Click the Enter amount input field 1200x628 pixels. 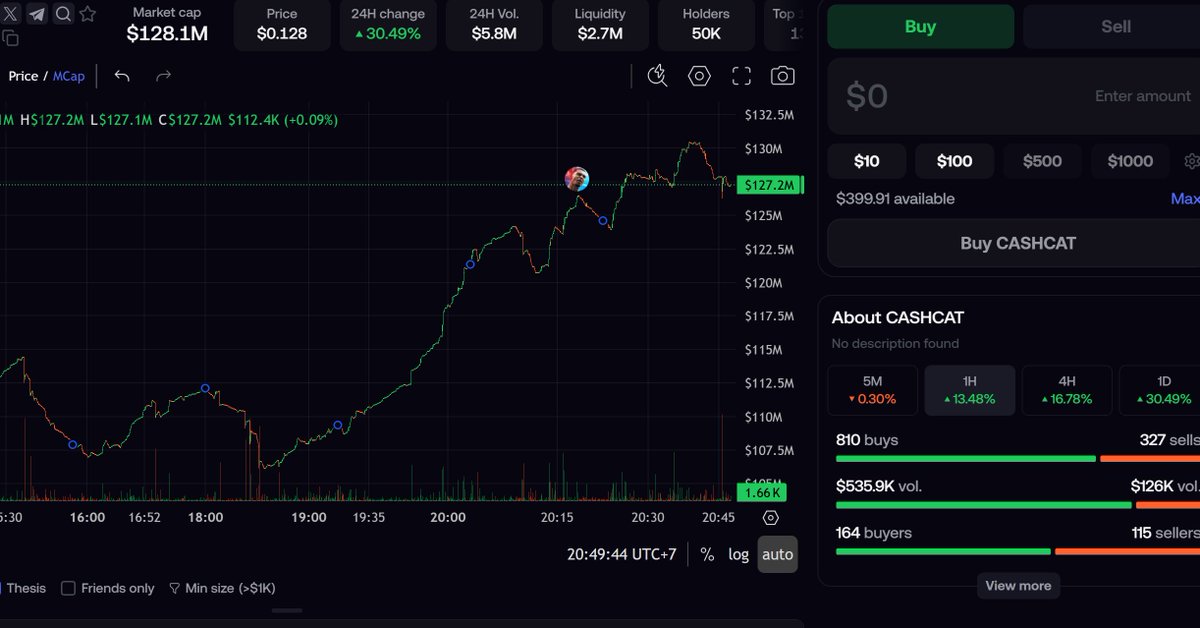click(x=1014, y=96)
